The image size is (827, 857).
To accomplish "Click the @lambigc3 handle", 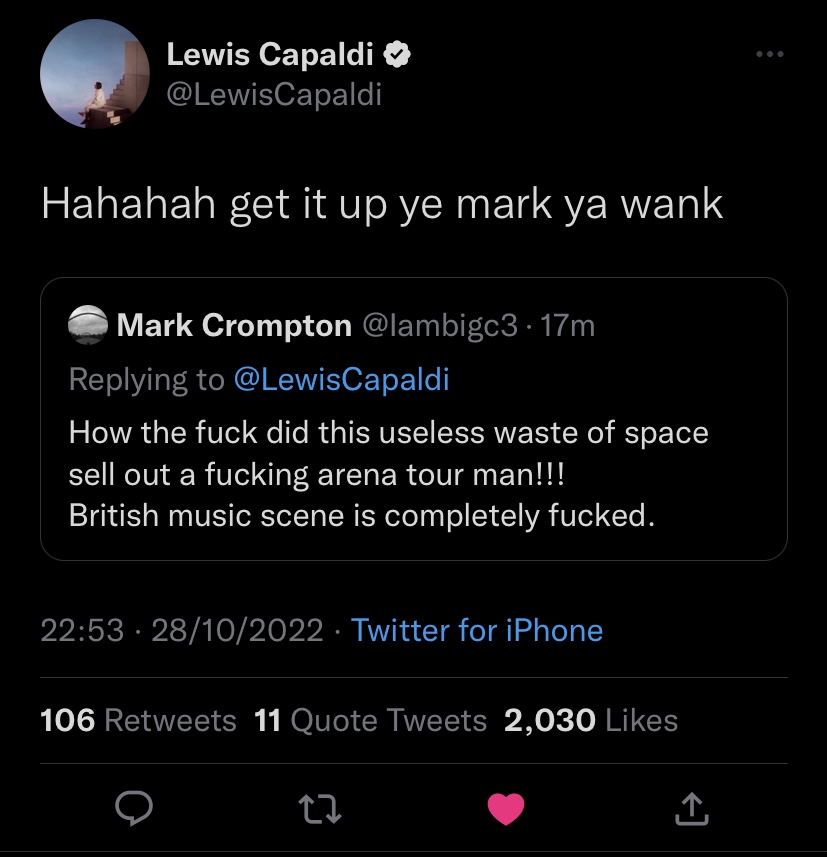I will click(x=440, y=326).
